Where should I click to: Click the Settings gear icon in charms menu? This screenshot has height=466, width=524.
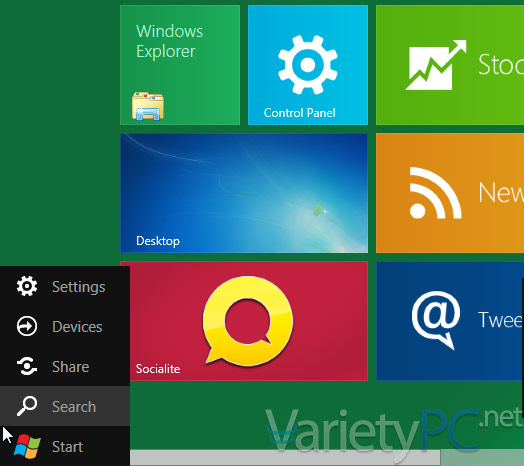(27, 286)
